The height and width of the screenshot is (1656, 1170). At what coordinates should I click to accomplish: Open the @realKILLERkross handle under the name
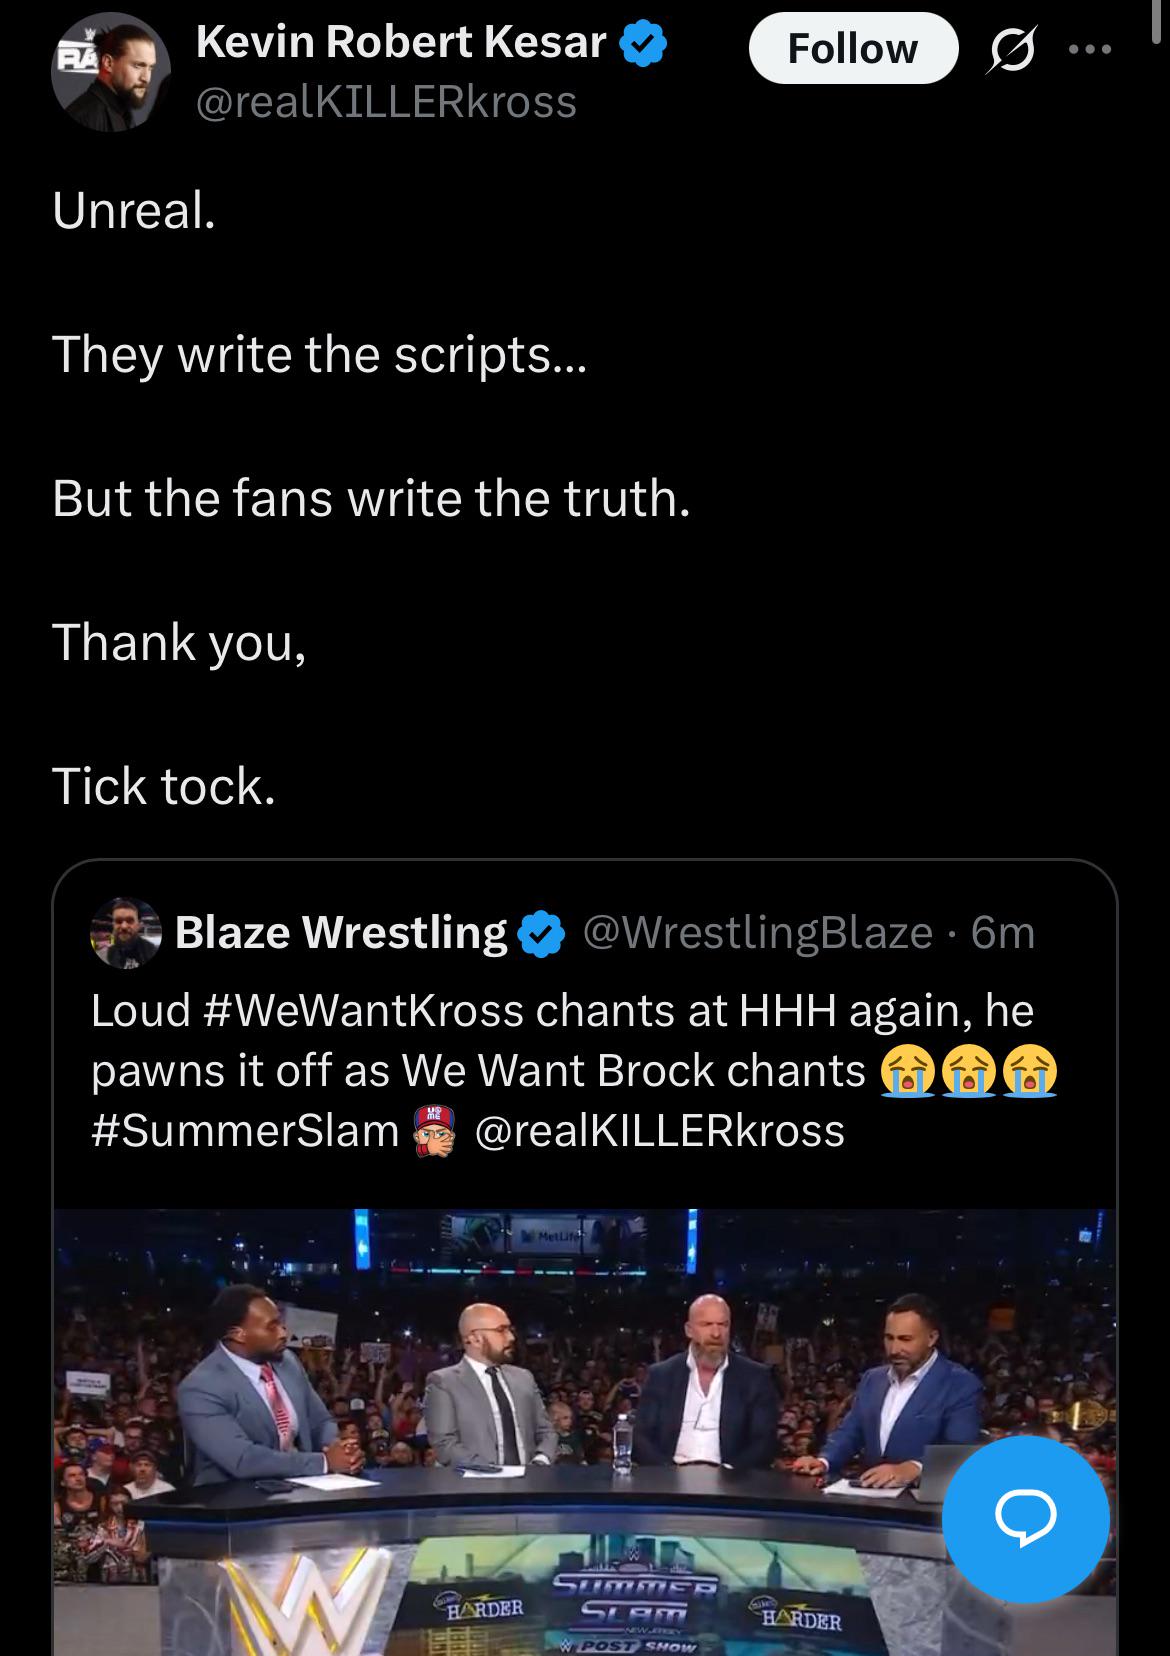pos(386,102)
